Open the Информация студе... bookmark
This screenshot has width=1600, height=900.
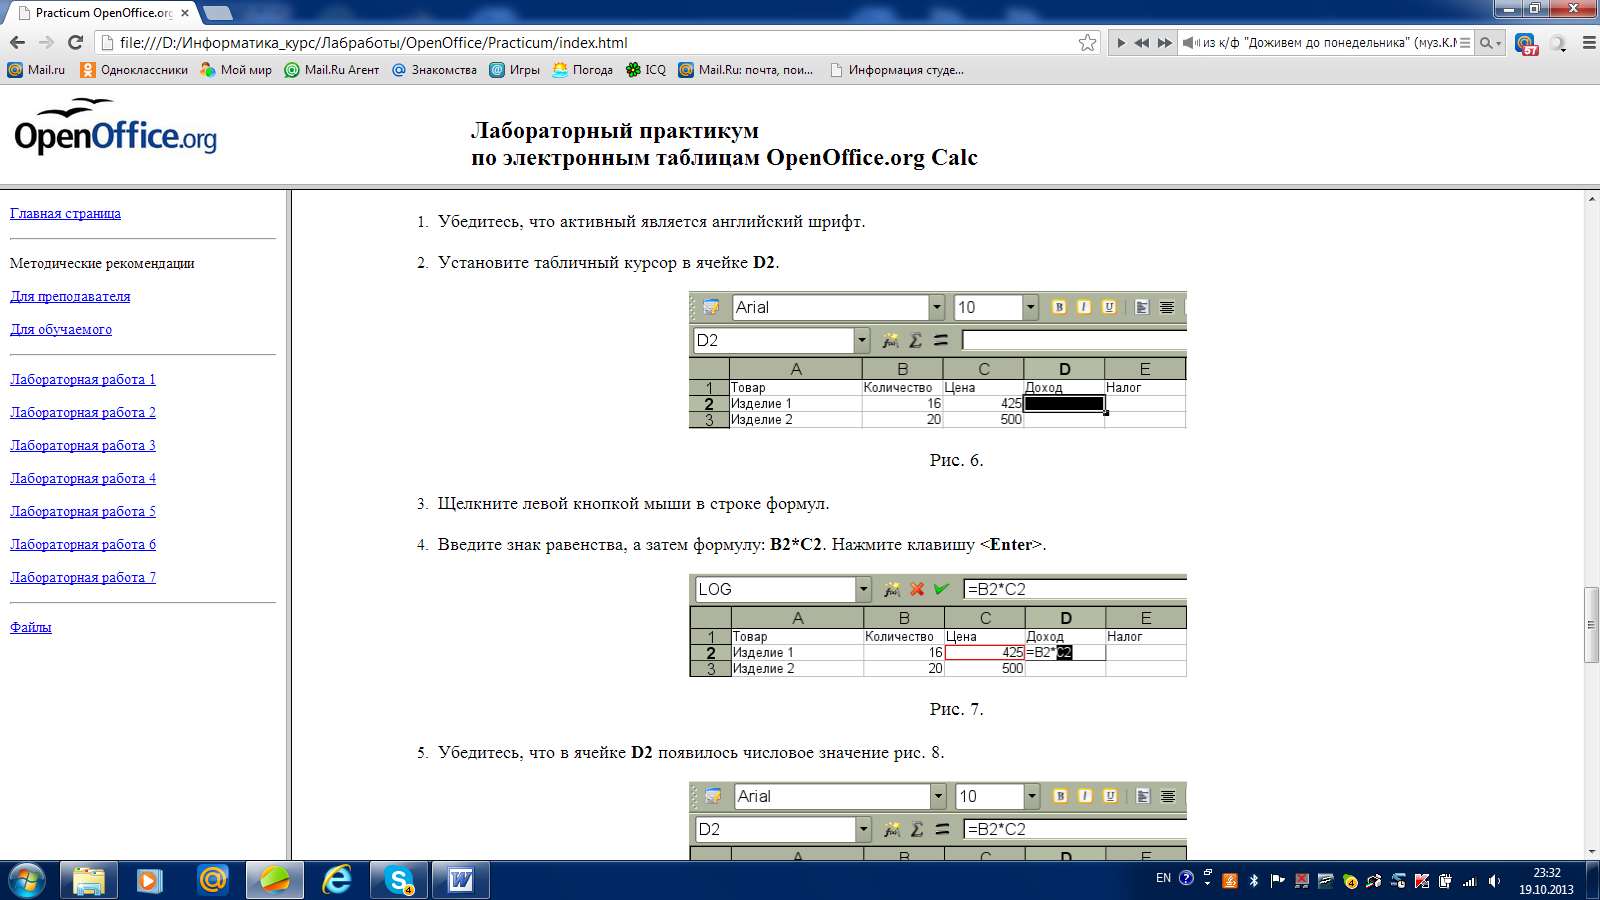tap(896, 70)
